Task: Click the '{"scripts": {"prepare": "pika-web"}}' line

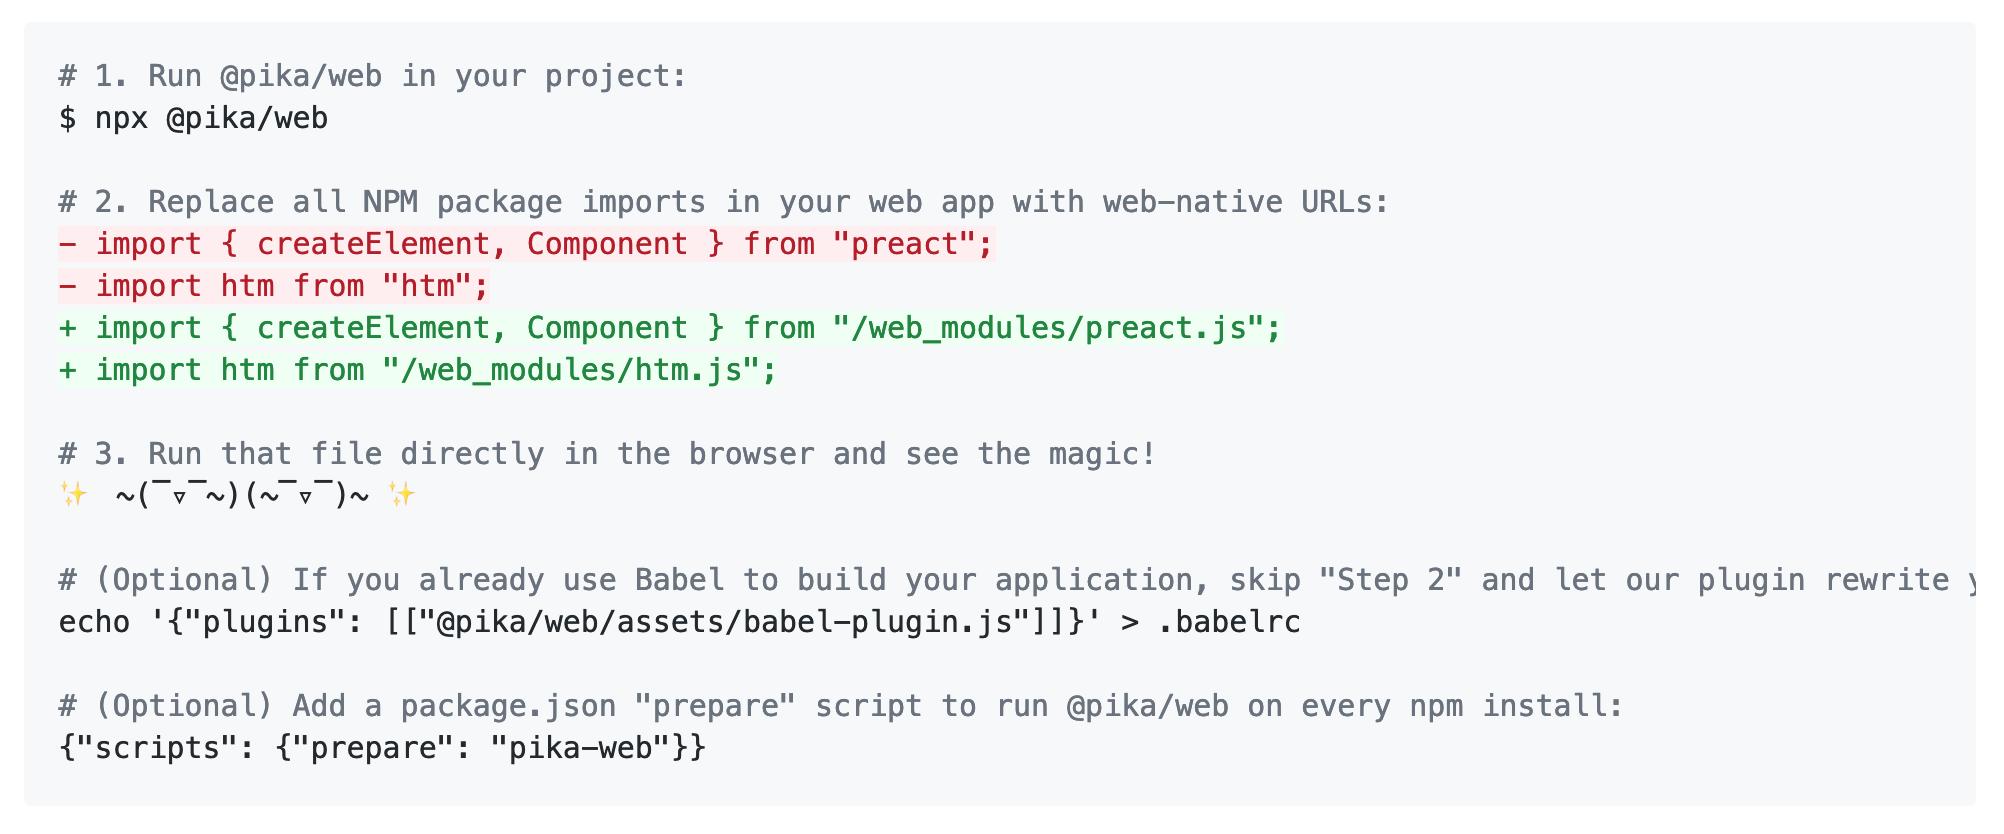Action: click(382, 748)
